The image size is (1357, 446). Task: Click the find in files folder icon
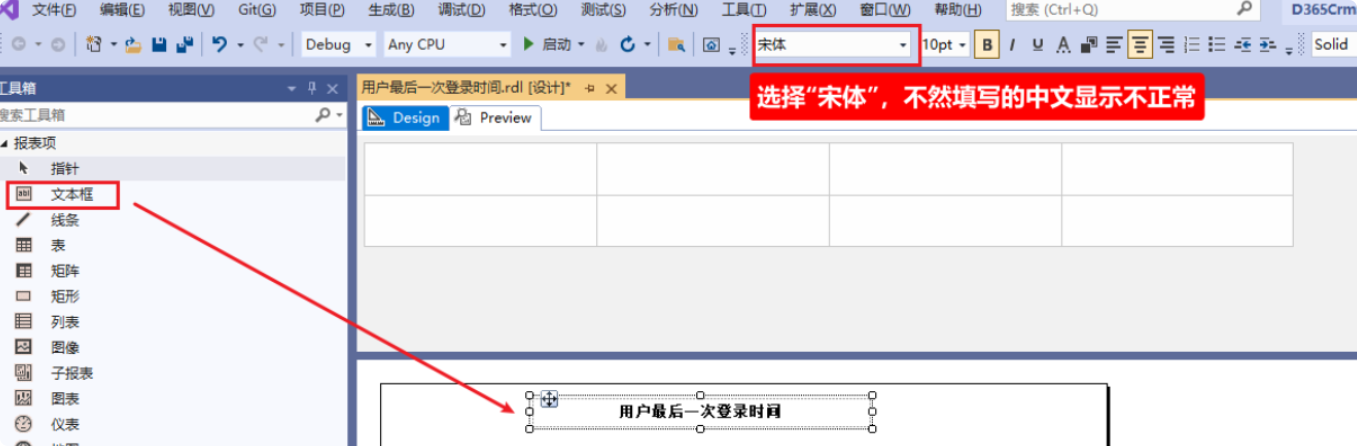coord(677,45)
